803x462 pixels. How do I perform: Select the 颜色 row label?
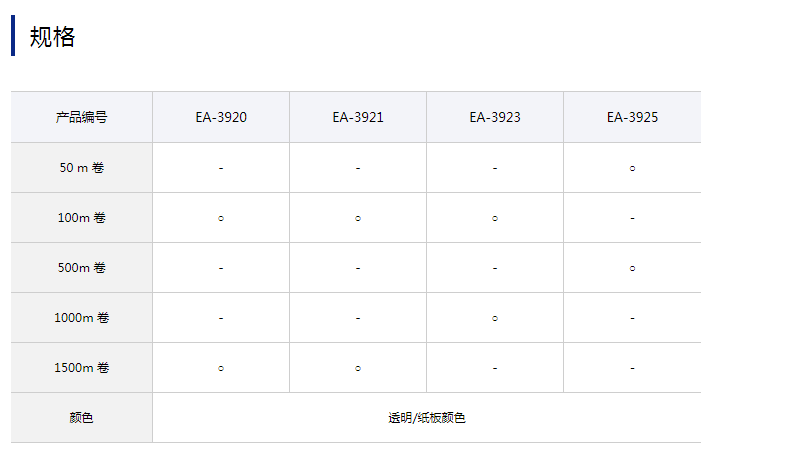click(82, 418)
